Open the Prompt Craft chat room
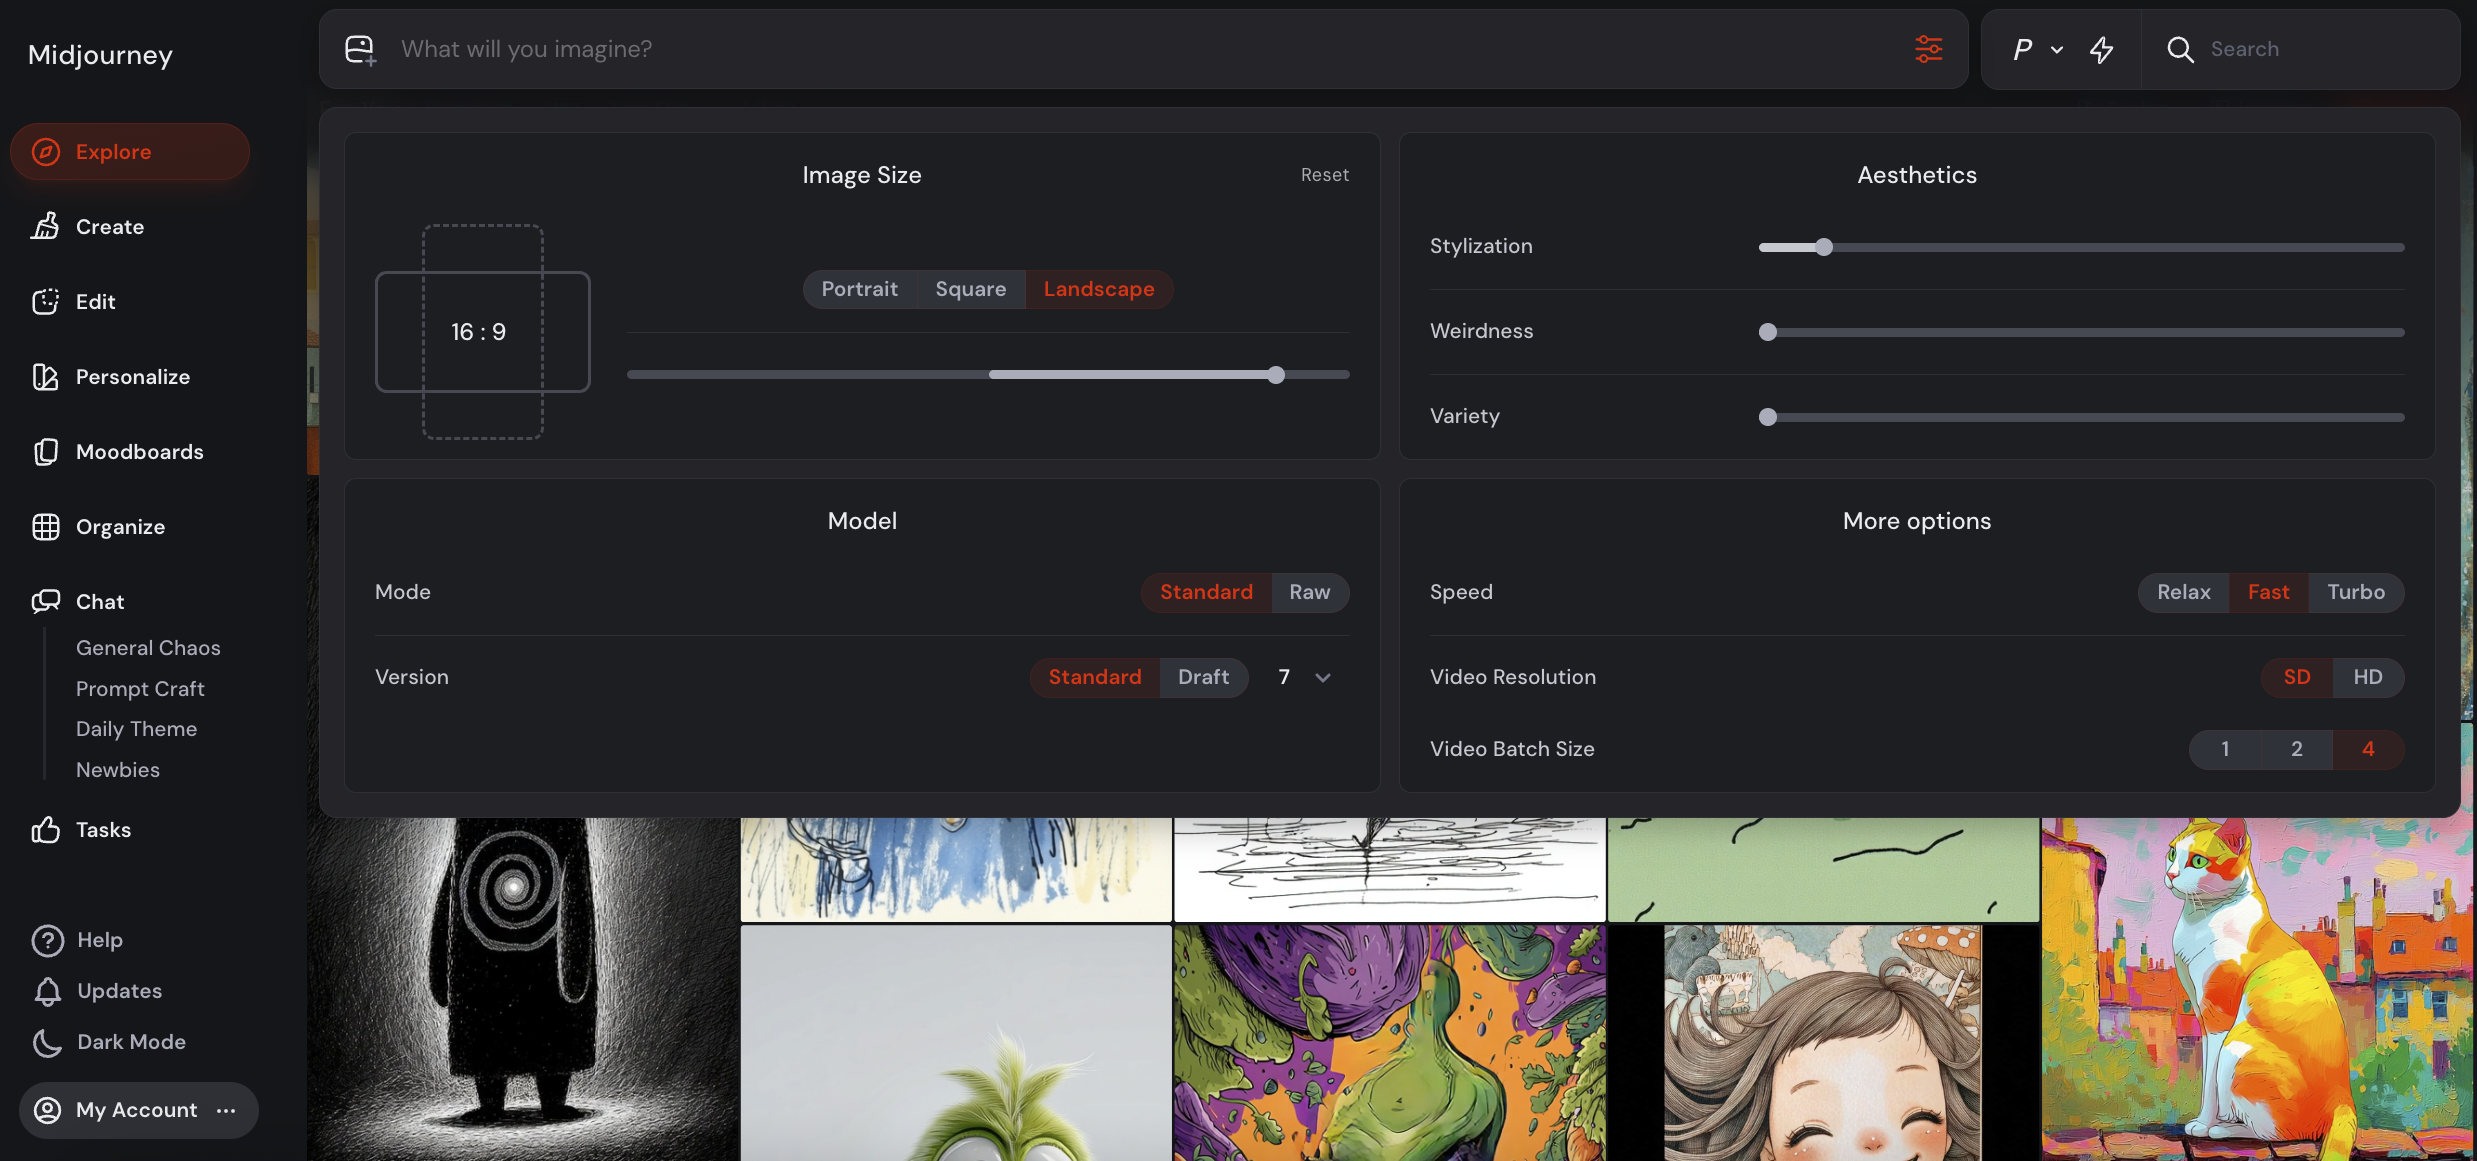 [140, 689]
